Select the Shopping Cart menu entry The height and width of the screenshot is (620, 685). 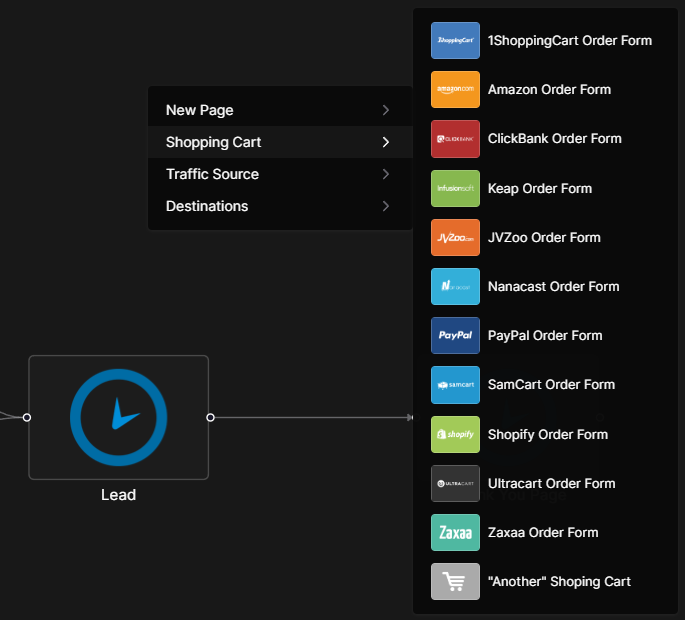pos(280,142)
